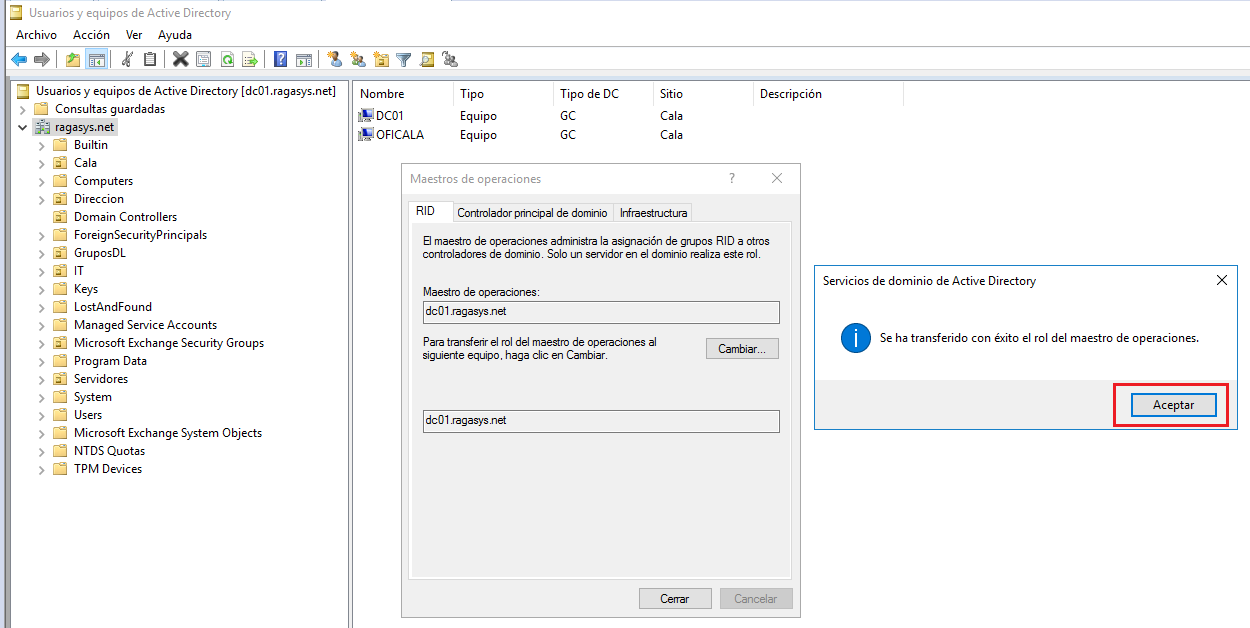Select the Users container in tree
Image resolution: width=1250 pixels, height=628 pixels.
pyautogui.click(x=88, y=415)
